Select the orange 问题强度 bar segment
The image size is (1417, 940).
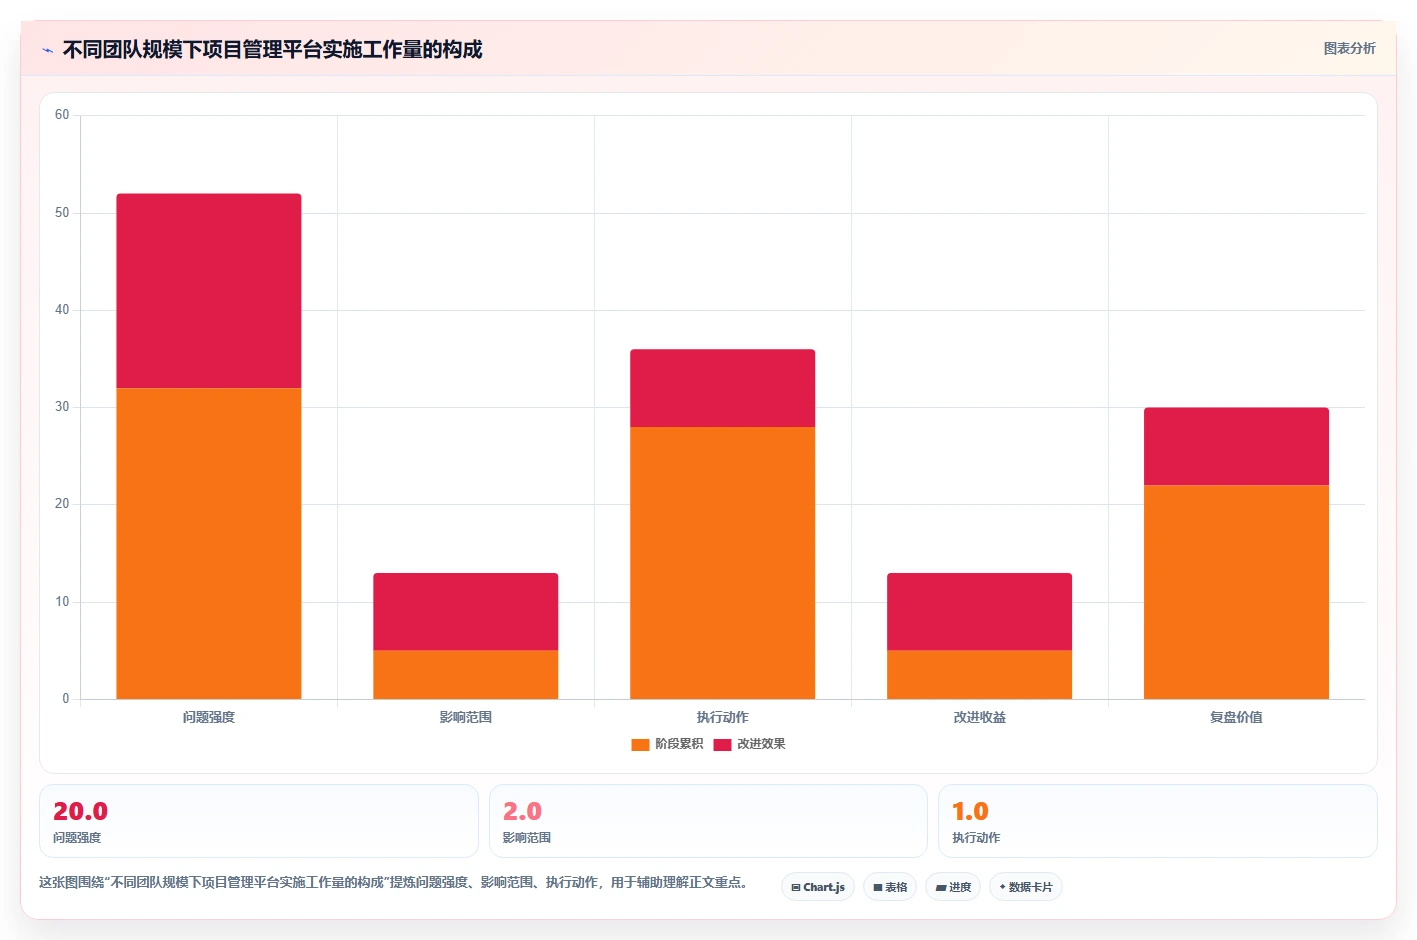(x=209, y=543)
